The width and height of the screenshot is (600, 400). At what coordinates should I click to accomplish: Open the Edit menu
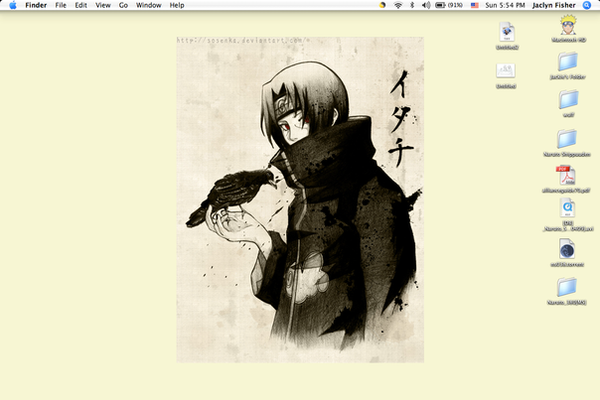tap(81, 5)
